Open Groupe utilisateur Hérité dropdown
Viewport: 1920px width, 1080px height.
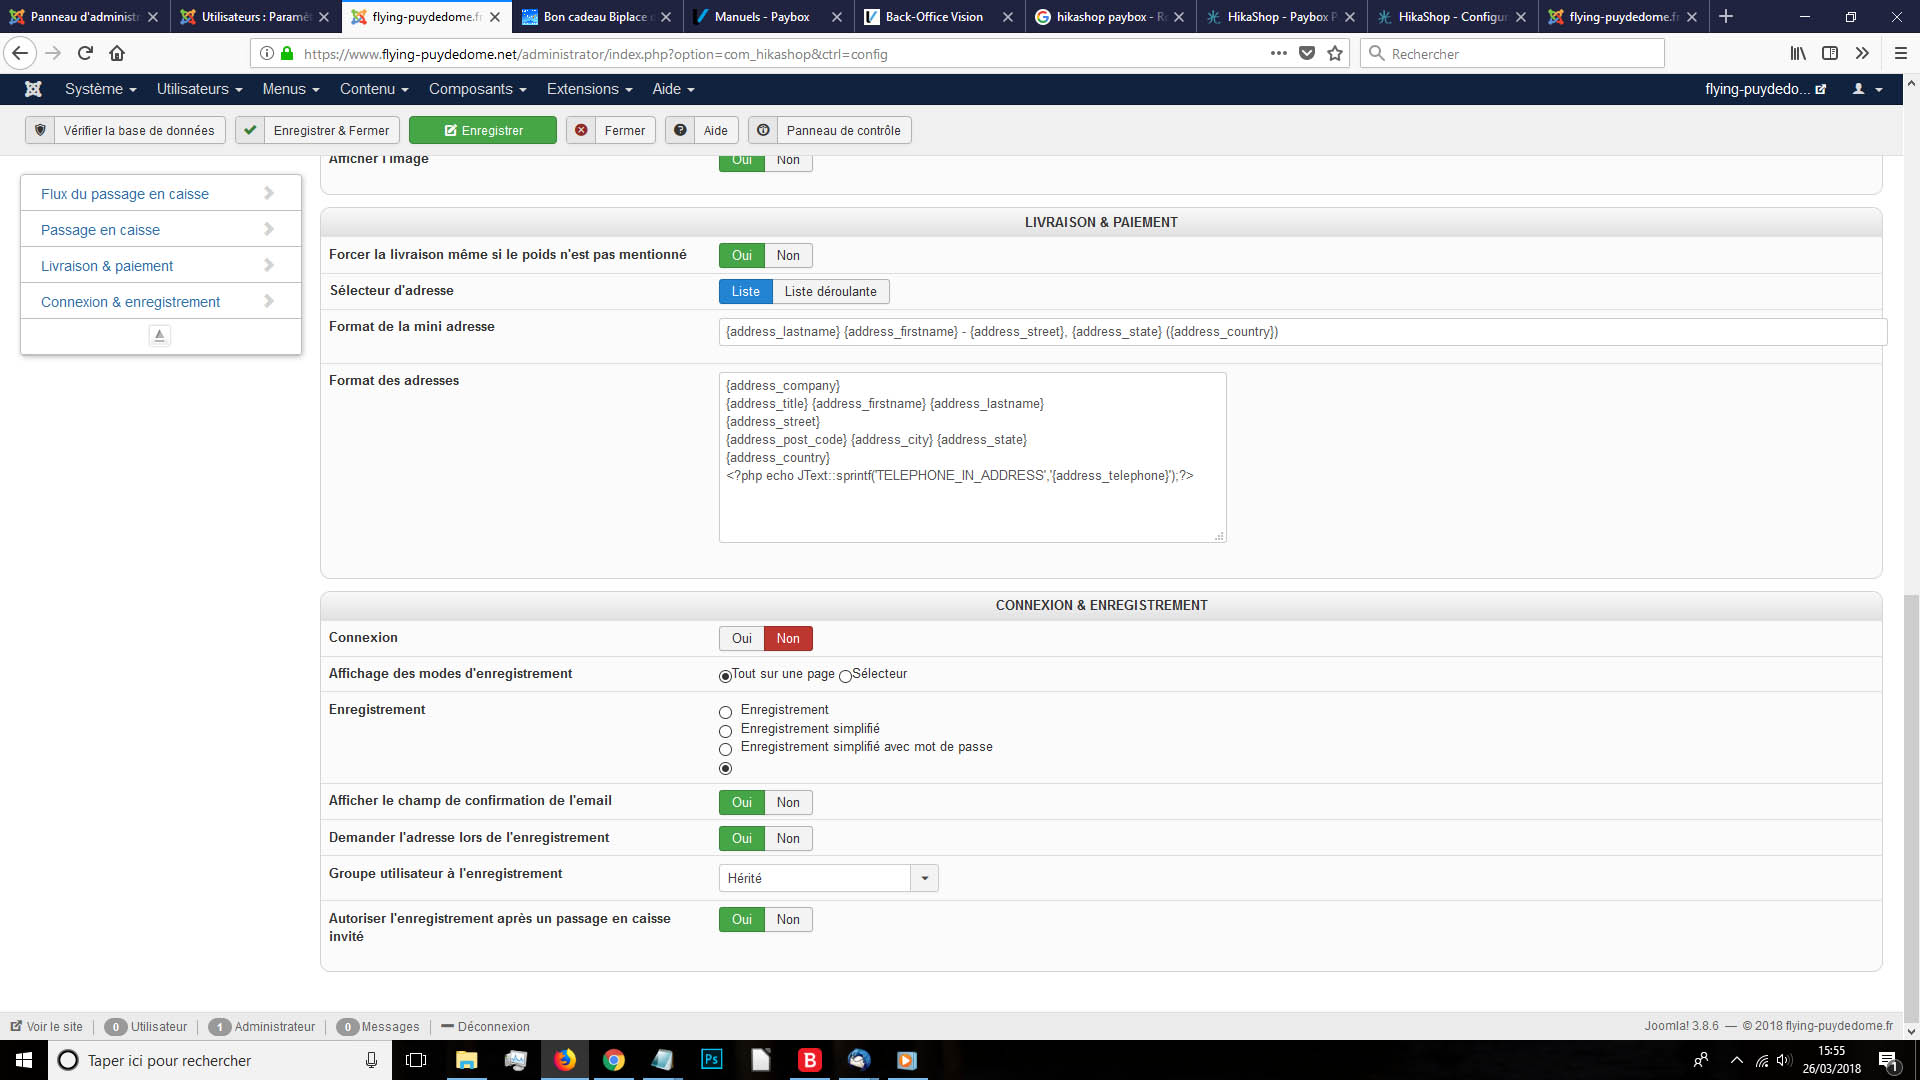[x=827, y=879]
